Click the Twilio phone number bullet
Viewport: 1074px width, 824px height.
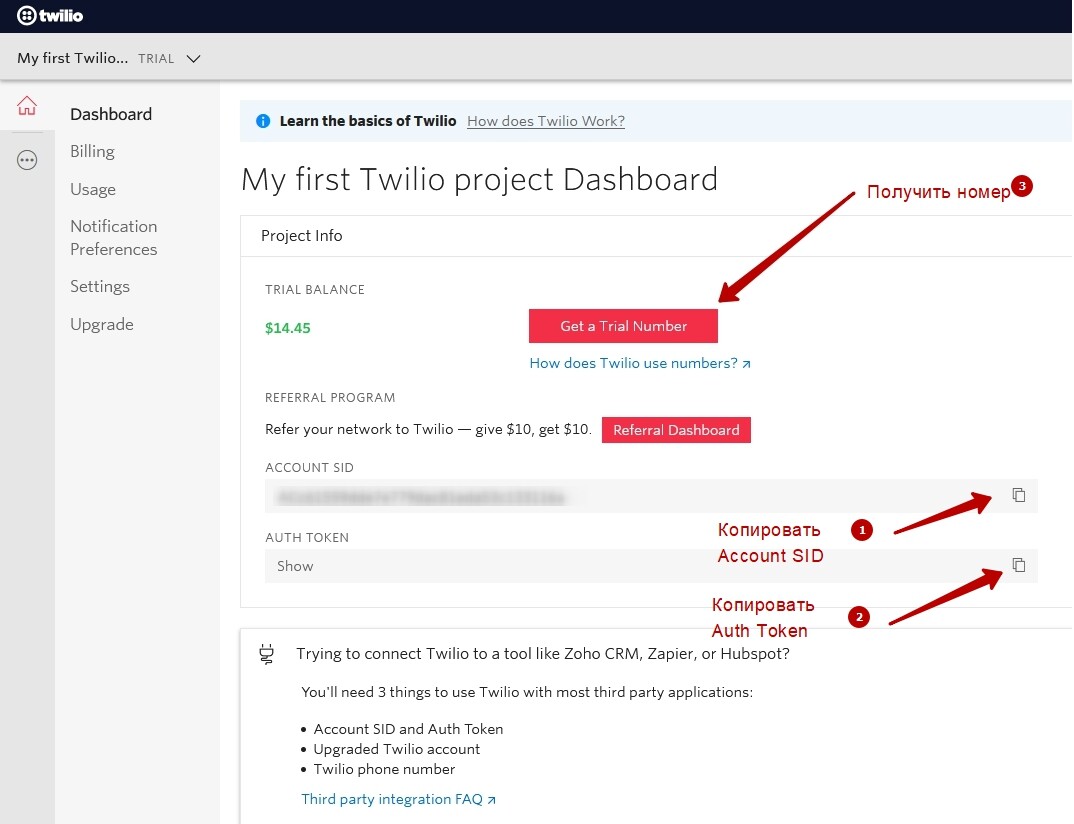[x=384, y=769]
